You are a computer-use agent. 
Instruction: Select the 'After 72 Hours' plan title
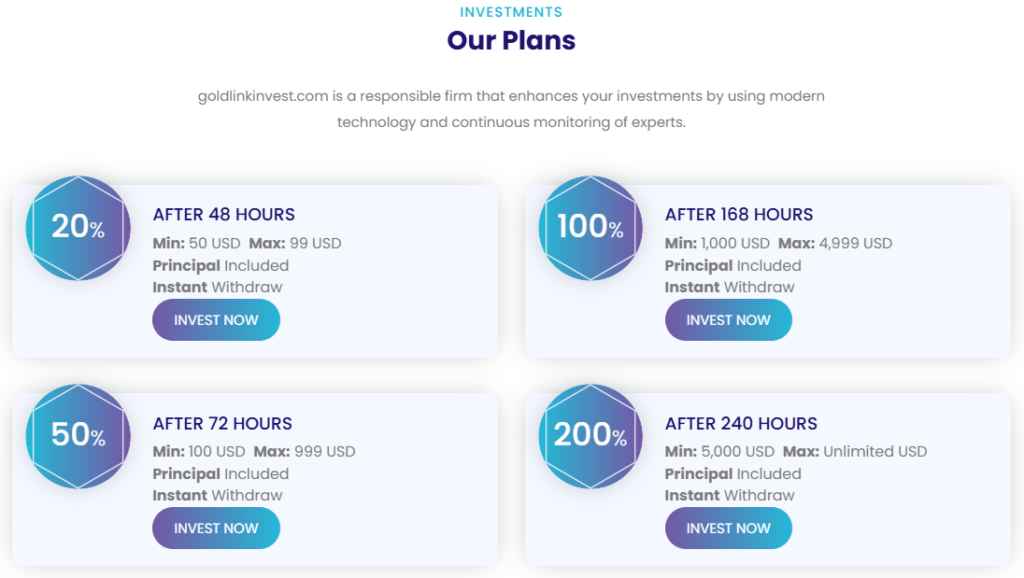(x=223, y=423)
